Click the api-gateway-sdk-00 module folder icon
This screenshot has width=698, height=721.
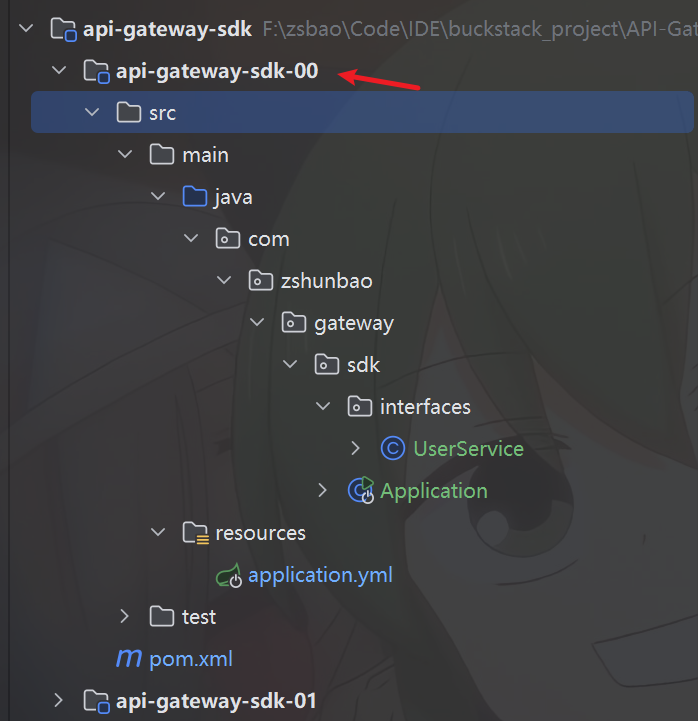tap(96, 71)
